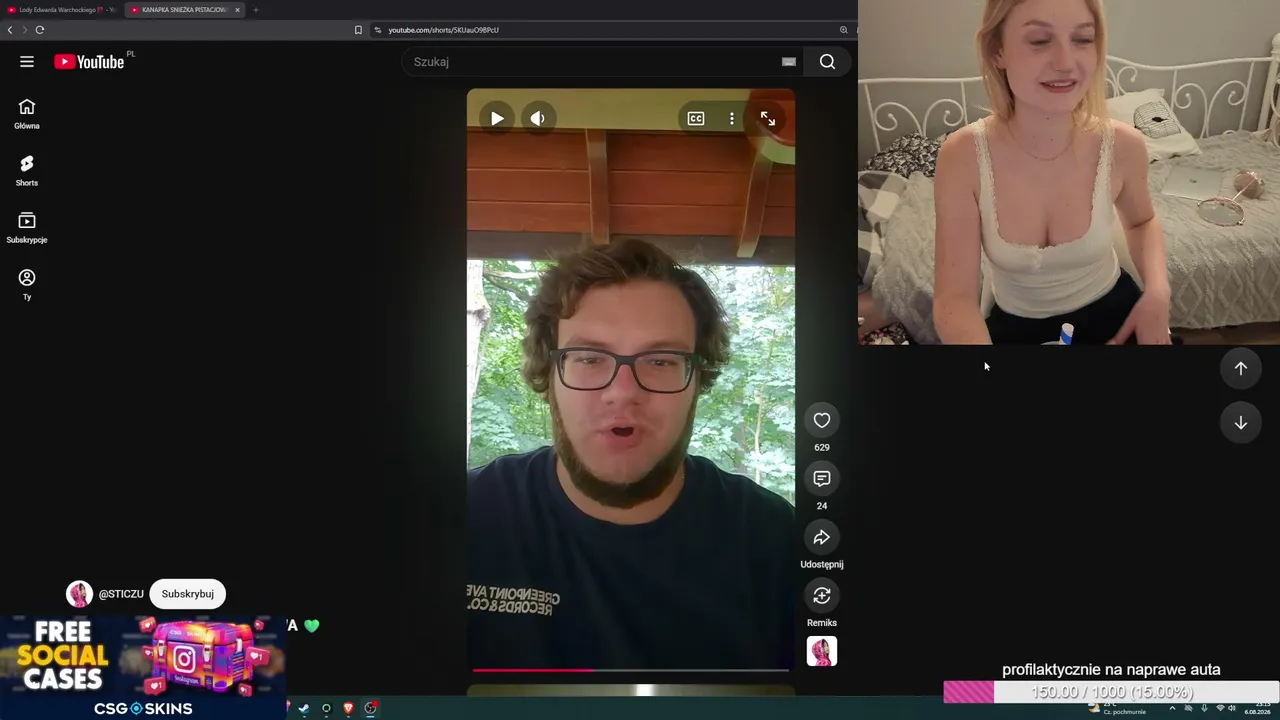
Task: Remix this Short
Action: pyautogui.click(x=822, y=596)
